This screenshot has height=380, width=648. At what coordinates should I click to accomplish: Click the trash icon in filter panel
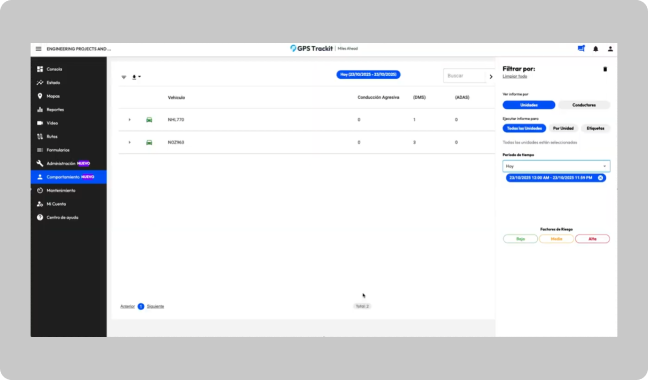pos(605,69)
